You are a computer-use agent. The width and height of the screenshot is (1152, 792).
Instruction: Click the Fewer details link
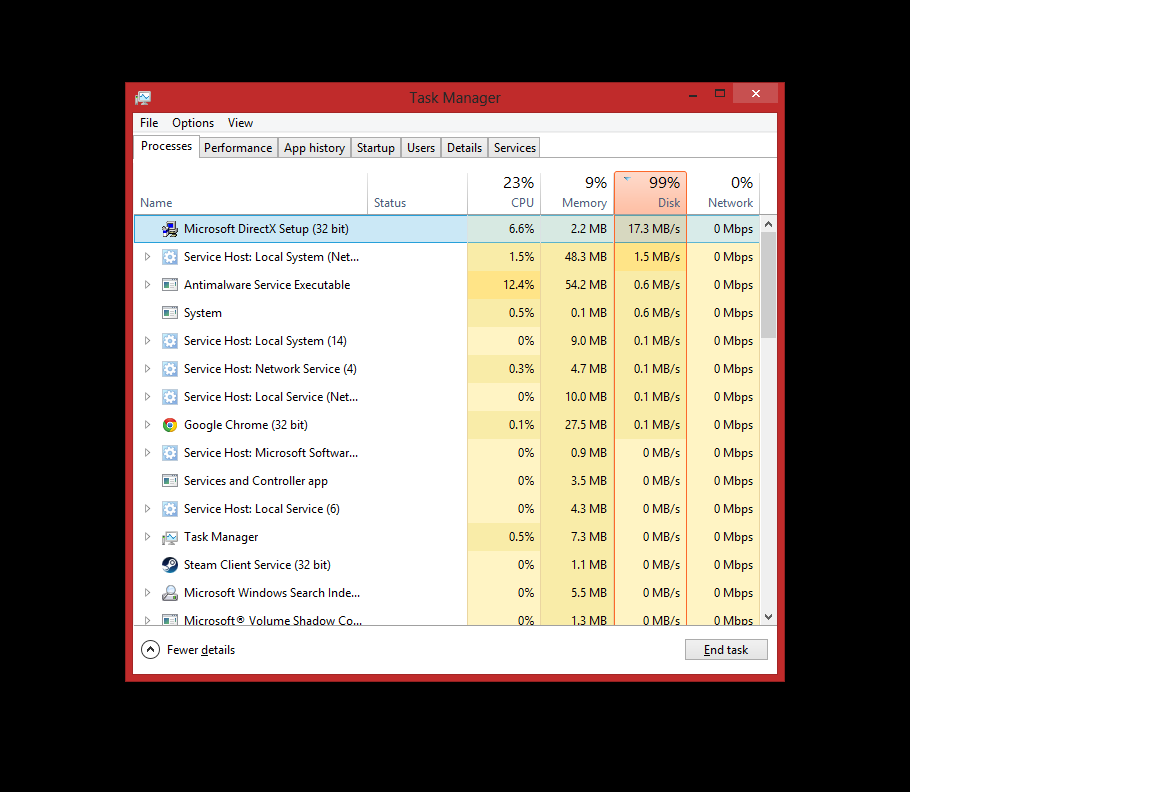coord(201,650)
